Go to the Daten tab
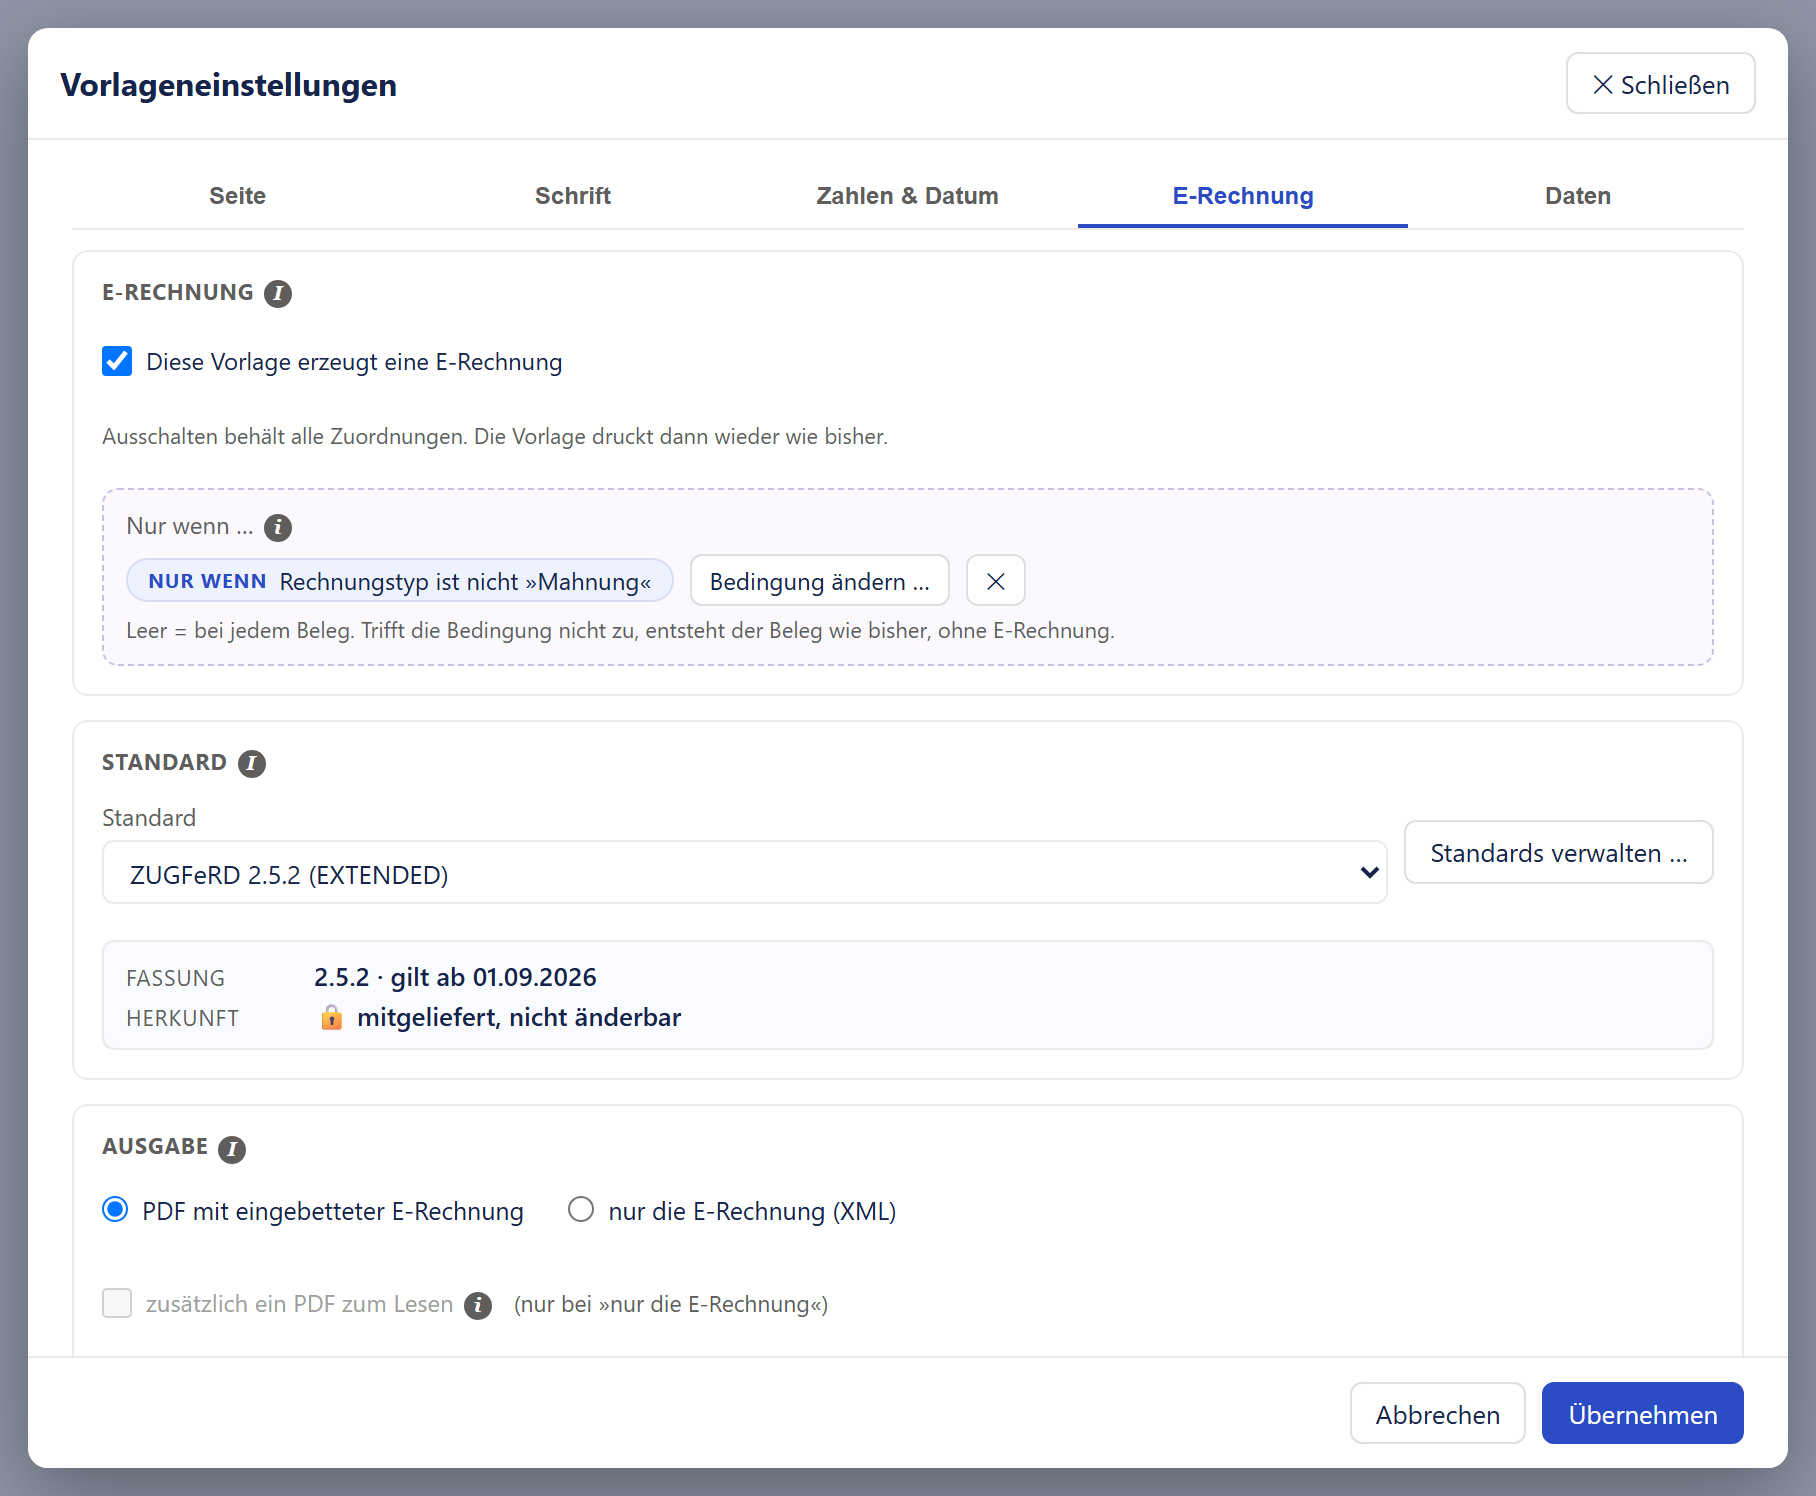 coord(1577,196)
